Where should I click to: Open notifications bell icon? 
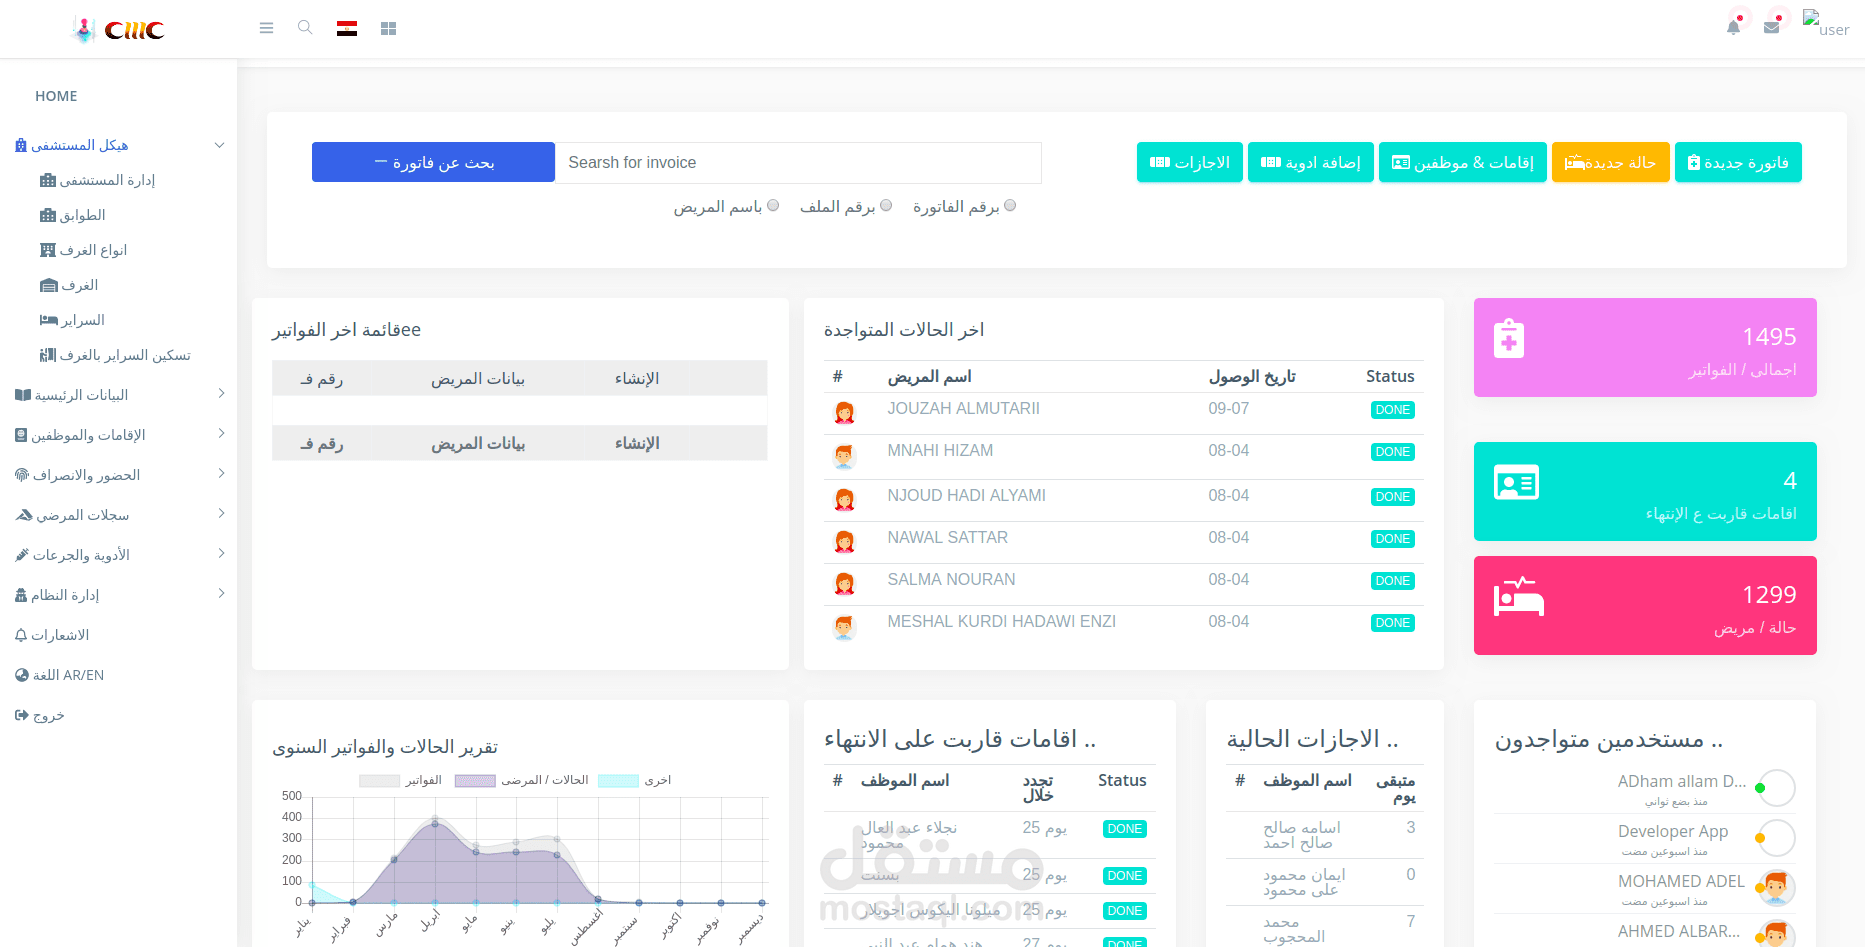coord(1733,27)
